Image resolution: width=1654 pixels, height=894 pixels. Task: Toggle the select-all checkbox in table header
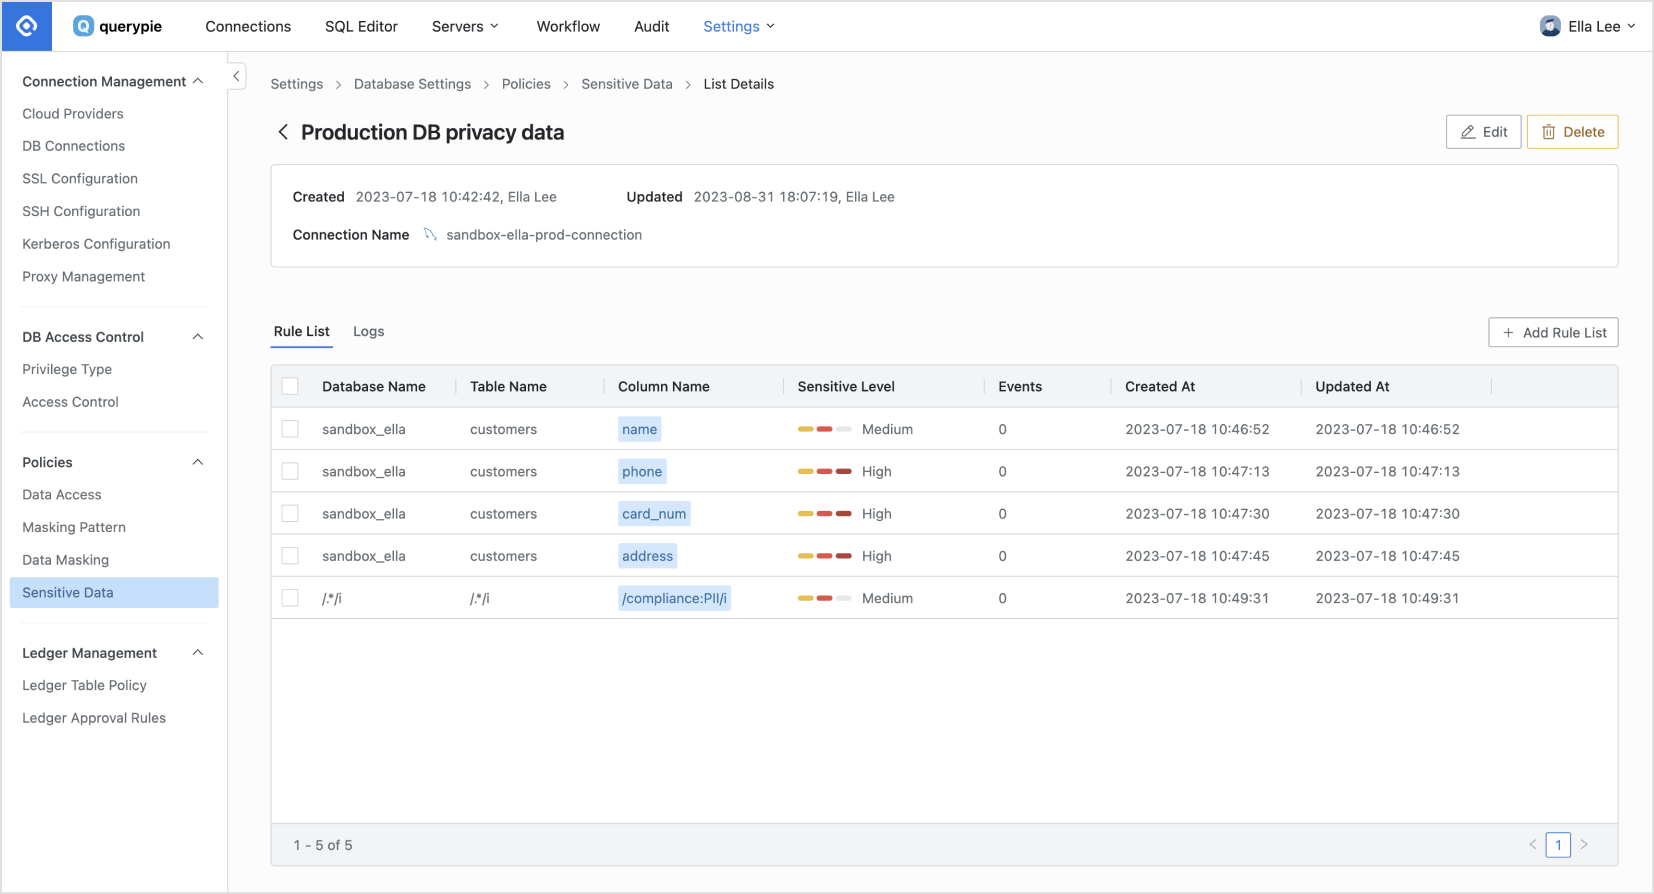[290, 386]
